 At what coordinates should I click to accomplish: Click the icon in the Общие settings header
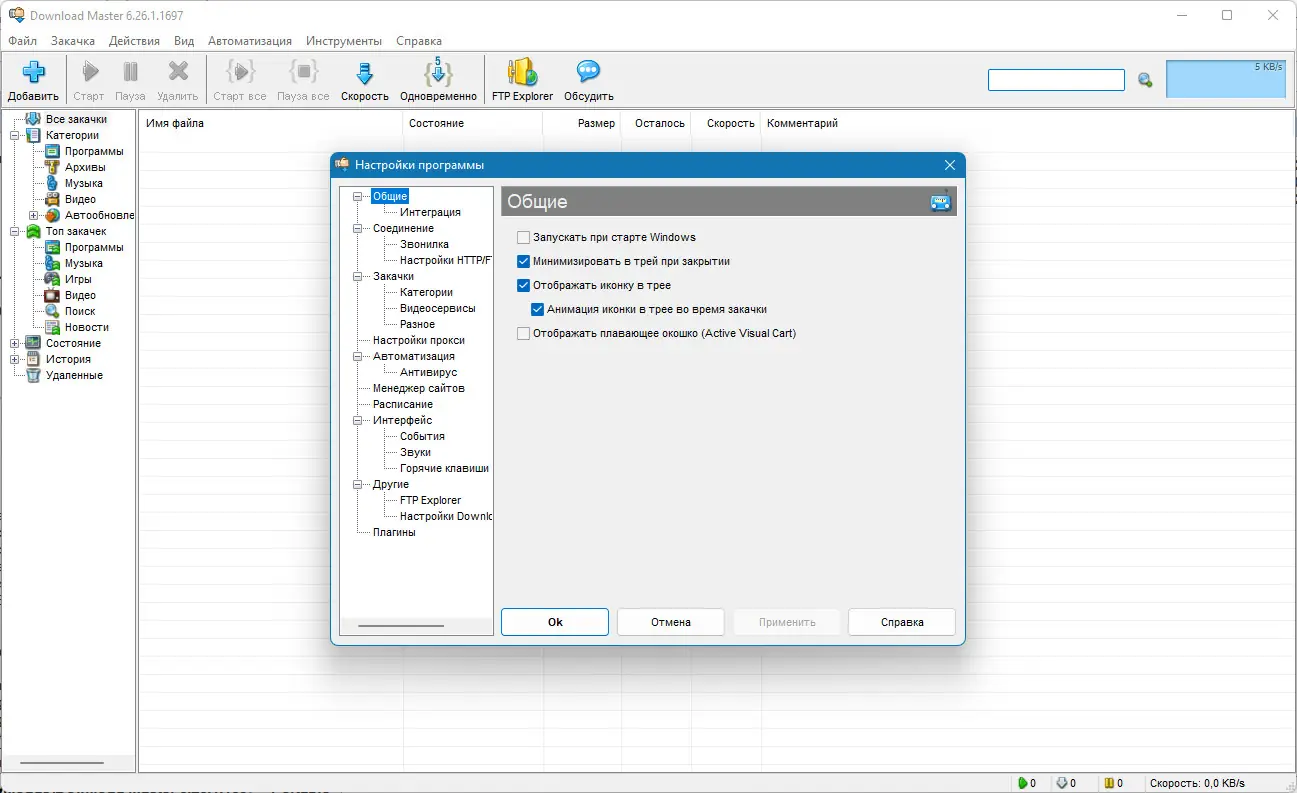coord(941,202)
